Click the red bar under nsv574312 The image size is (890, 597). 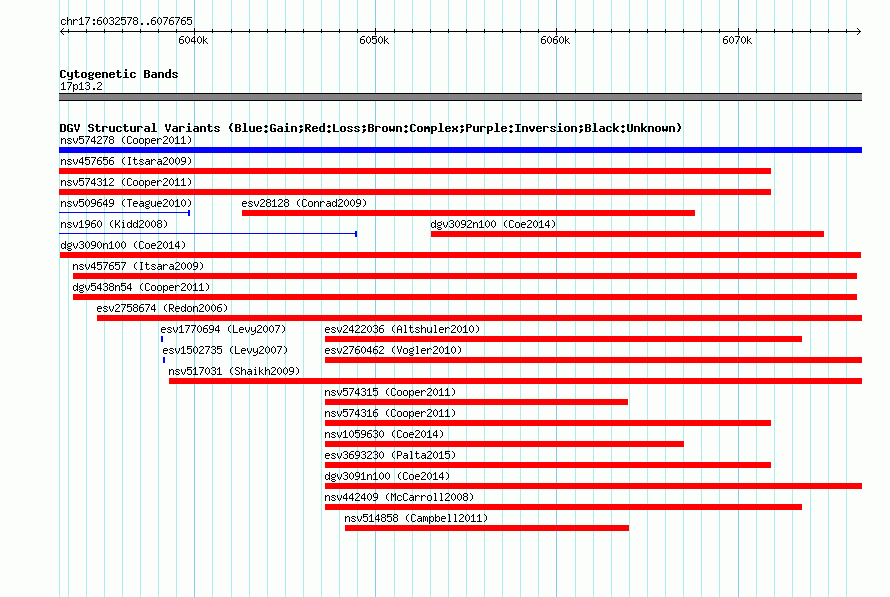click(x=415, y=192)
